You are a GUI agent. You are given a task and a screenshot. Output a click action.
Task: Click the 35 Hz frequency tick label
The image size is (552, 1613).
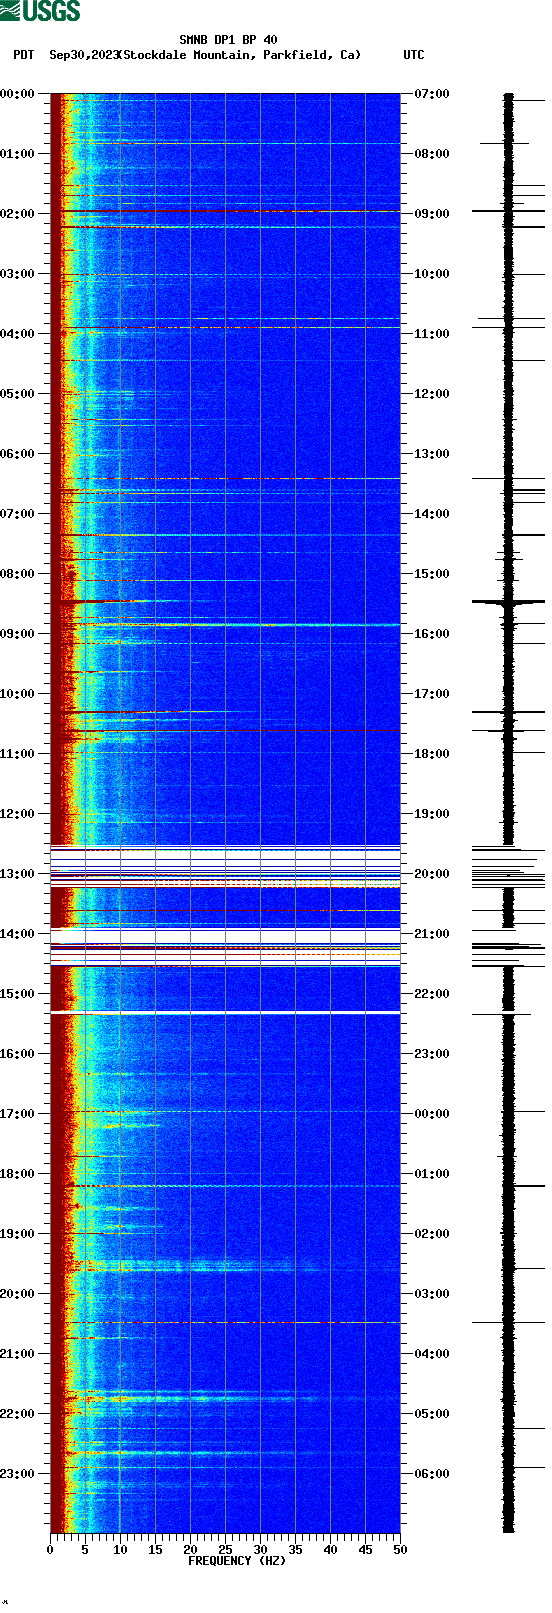point(295,1550)
